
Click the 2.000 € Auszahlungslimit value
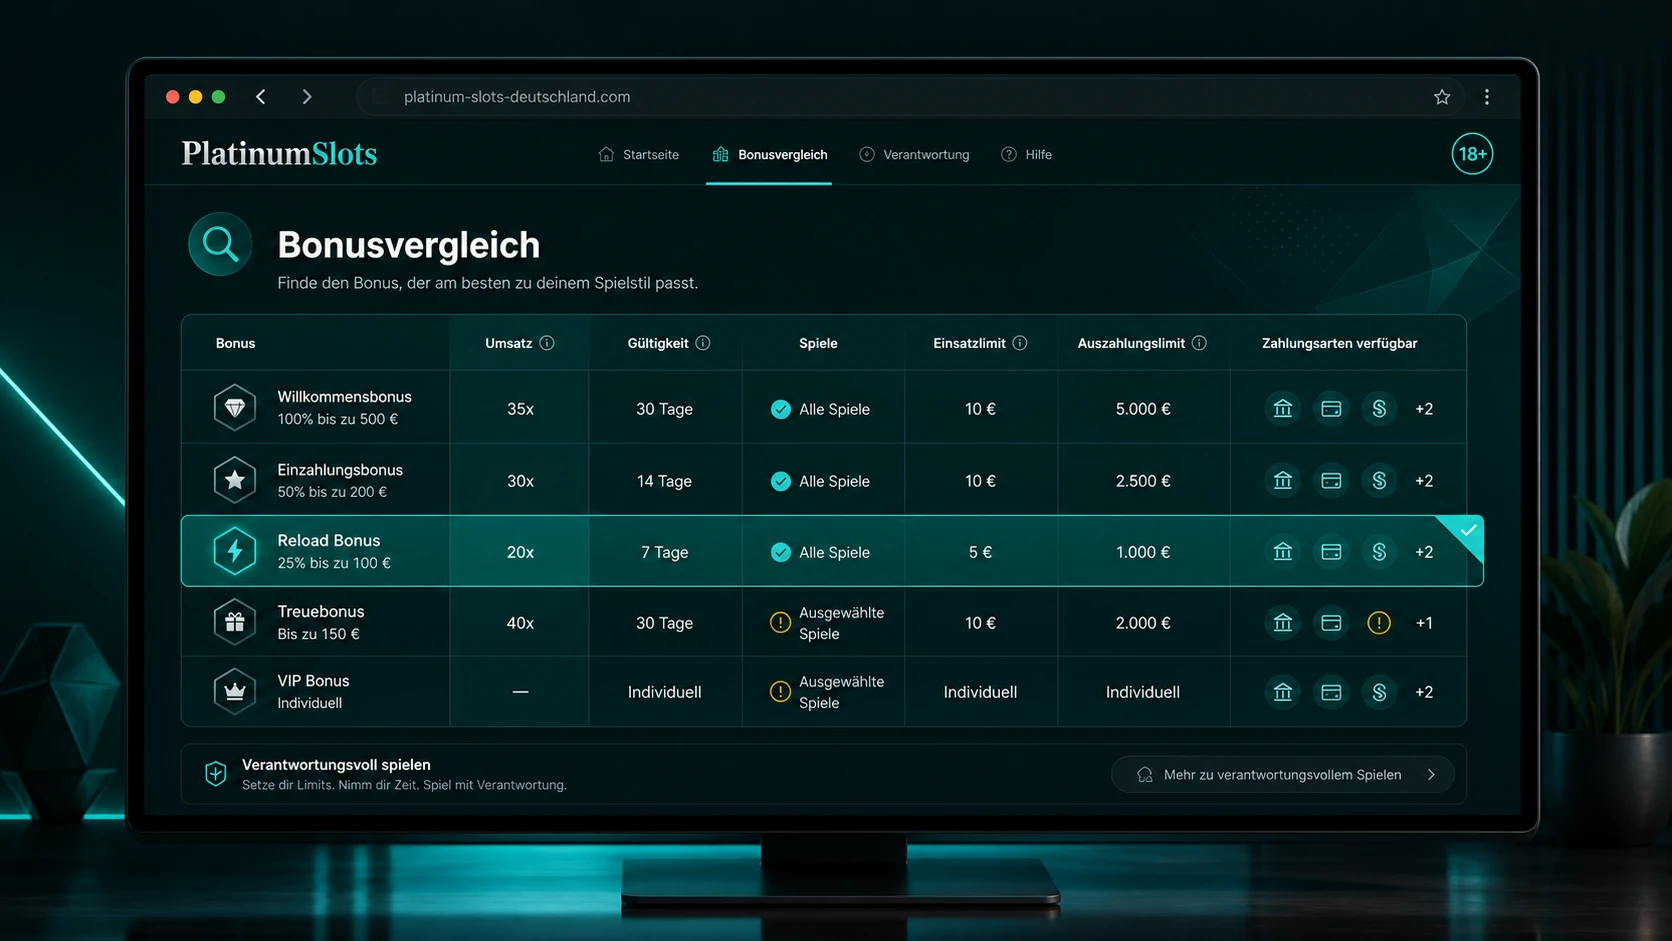pos(1143,622)
